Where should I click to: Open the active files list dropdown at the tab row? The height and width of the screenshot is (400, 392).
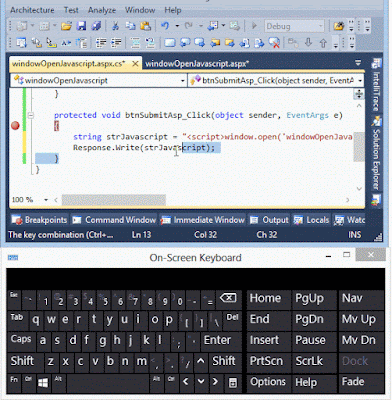(x=358, y=63)
